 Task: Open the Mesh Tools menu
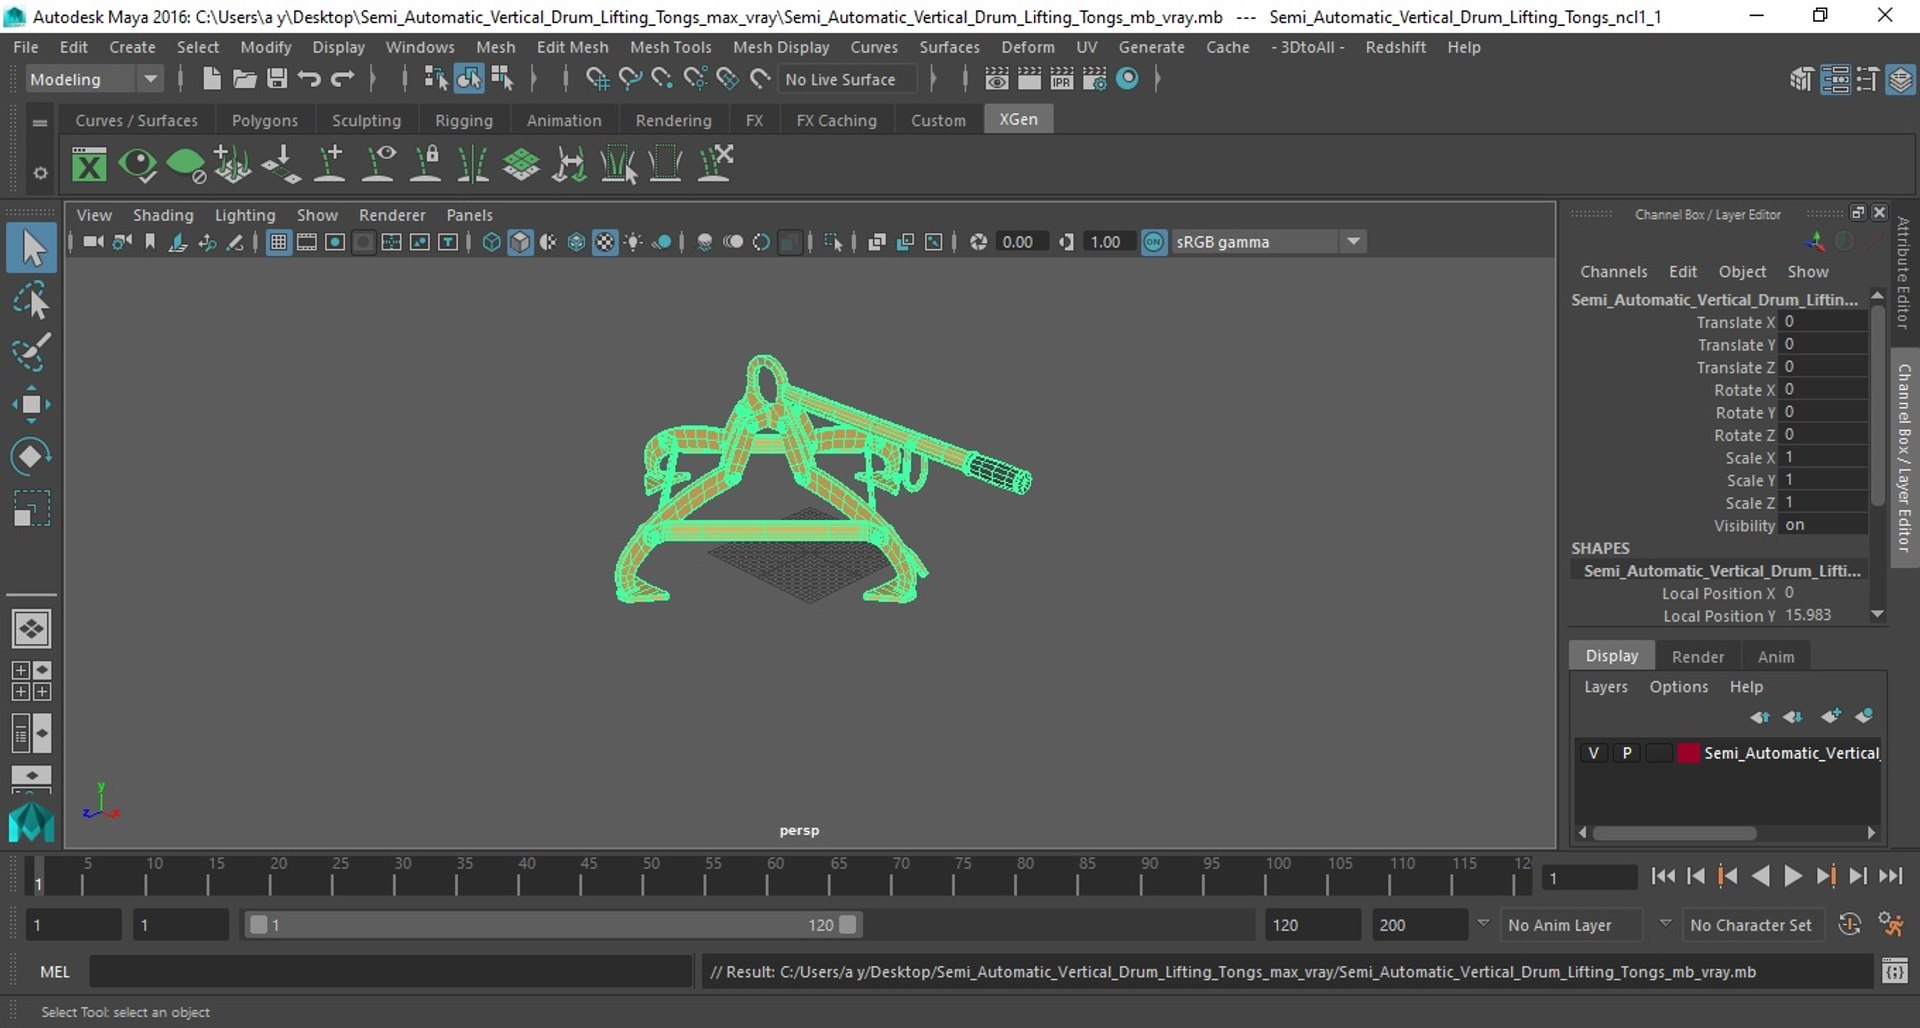(x=670, y=47)
